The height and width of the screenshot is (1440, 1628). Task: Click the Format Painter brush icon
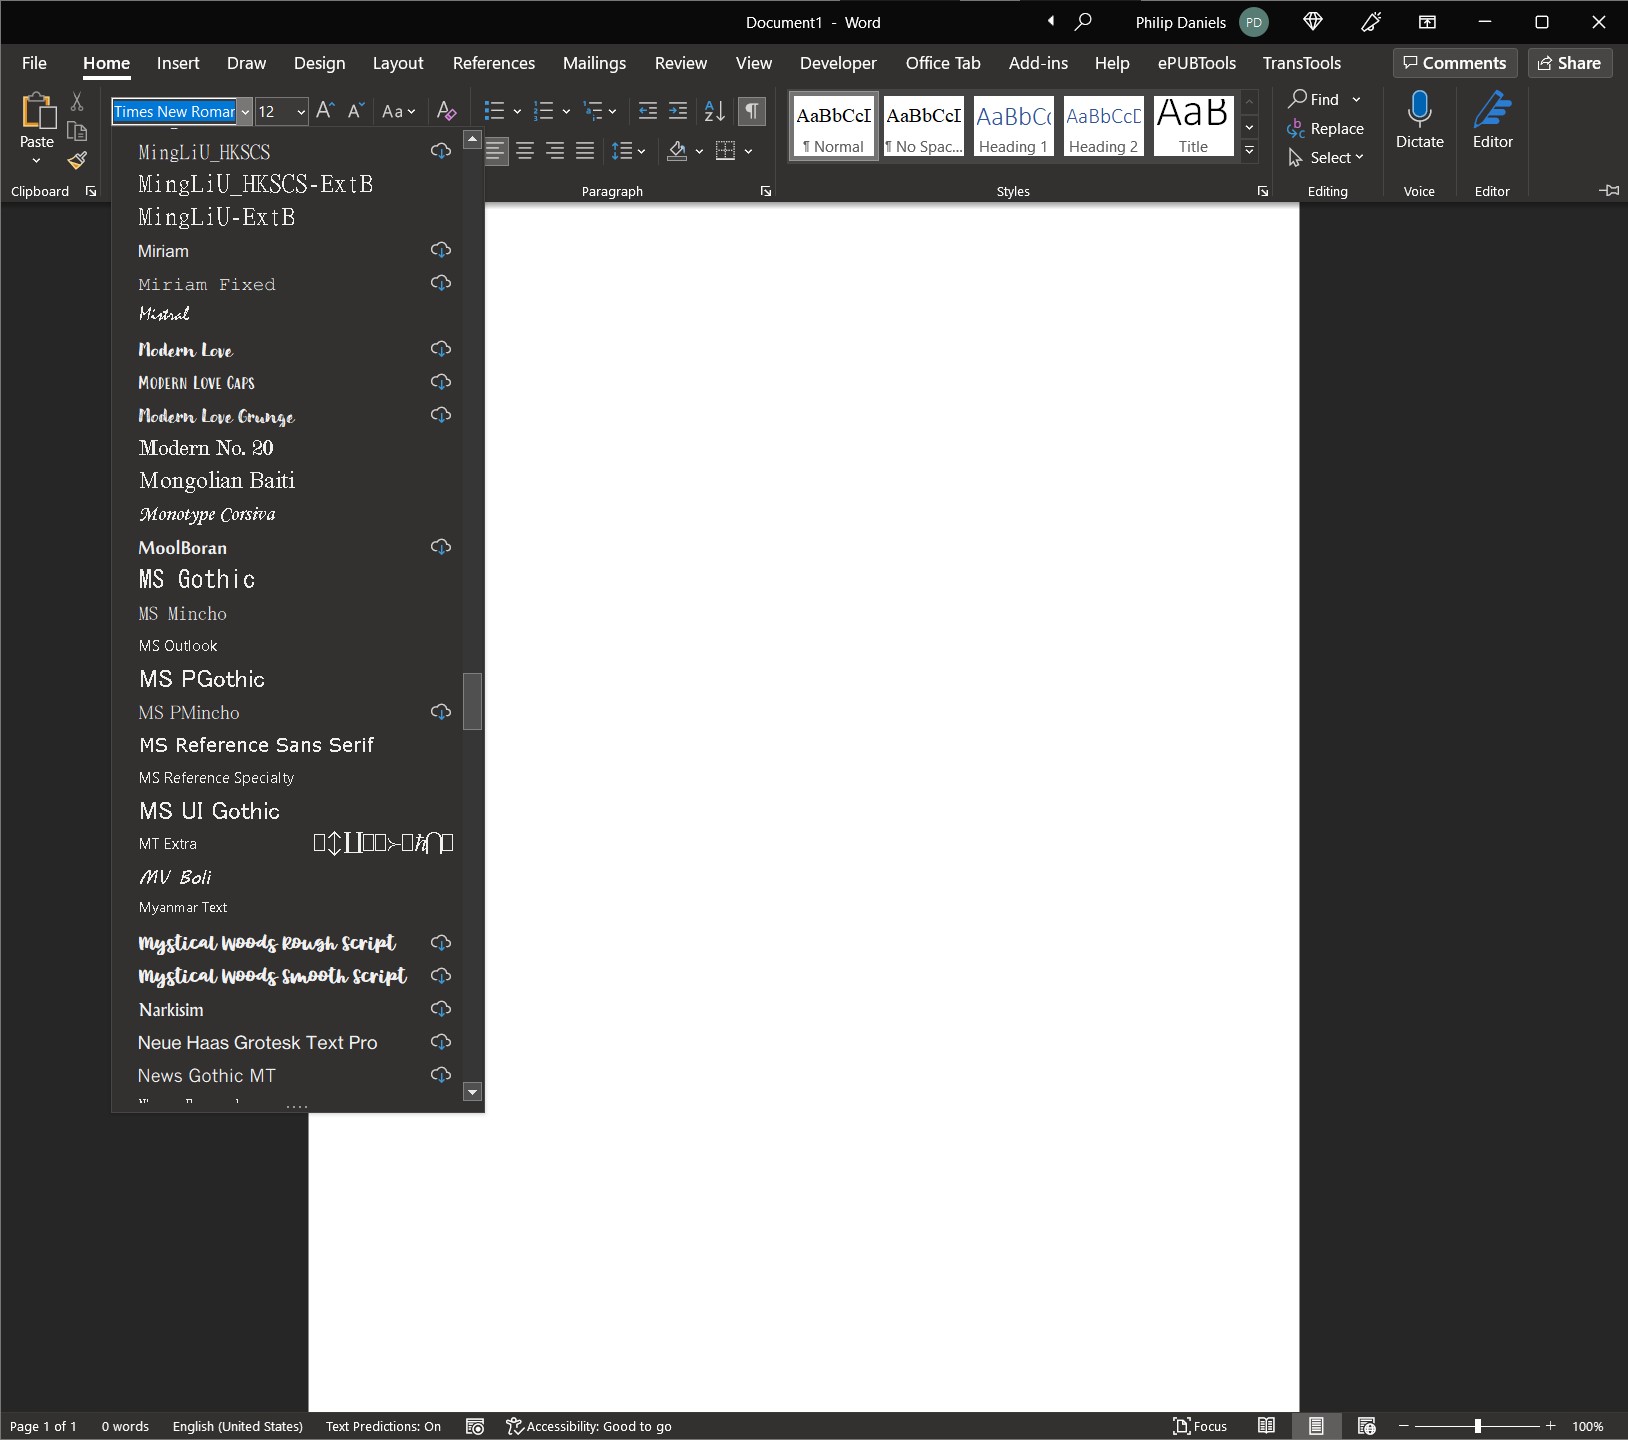[77, 161]
